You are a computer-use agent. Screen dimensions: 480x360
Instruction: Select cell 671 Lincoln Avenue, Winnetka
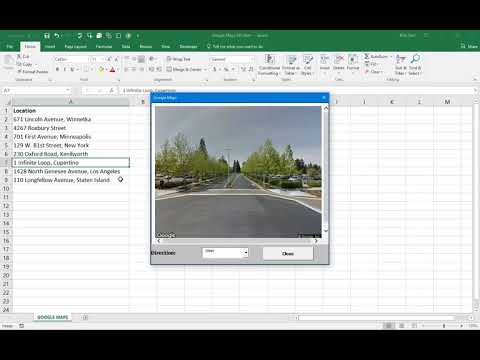pyautogui.click(x=71, y=119)
